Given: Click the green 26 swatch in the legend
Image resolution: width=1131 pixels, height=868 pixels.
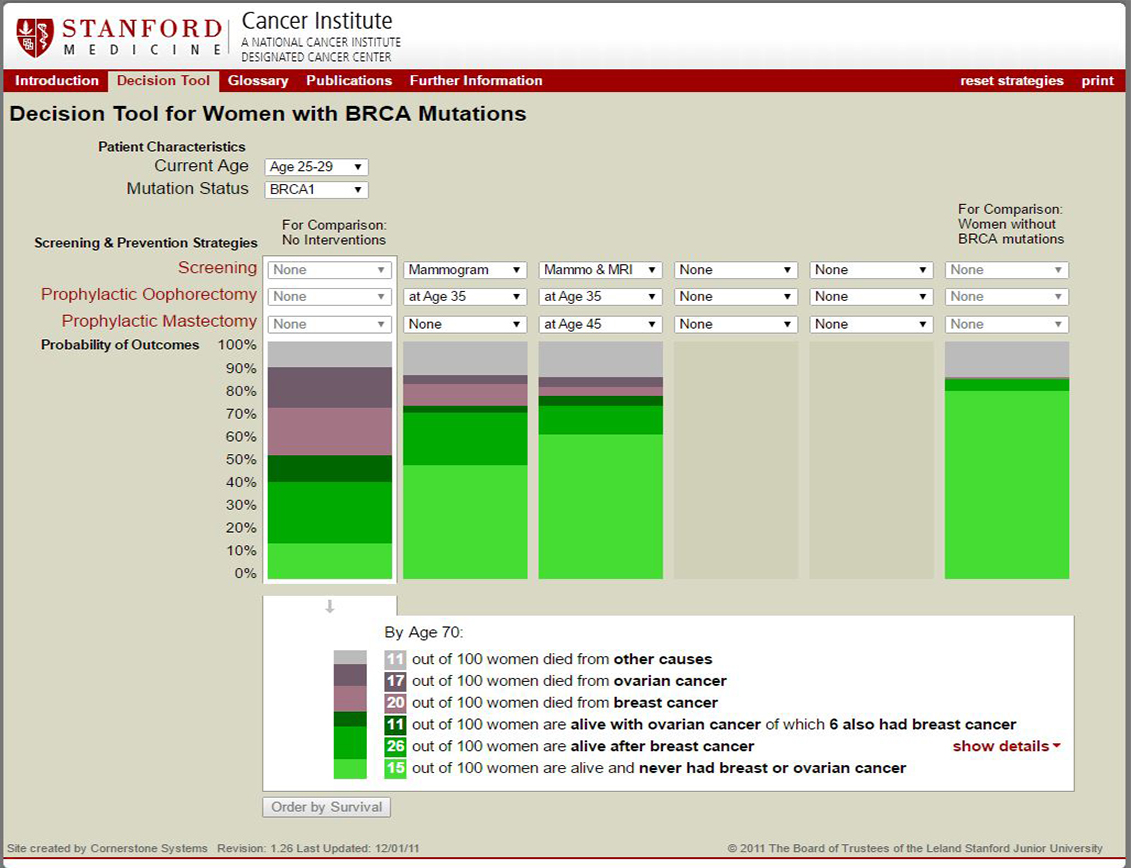Looking at the screenshot, I should point(395,746).
